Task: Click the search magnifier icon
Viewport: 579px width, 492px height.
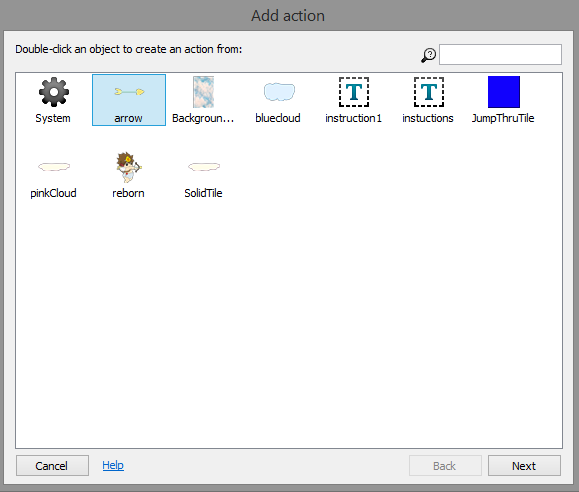Action: coord(428,55)
